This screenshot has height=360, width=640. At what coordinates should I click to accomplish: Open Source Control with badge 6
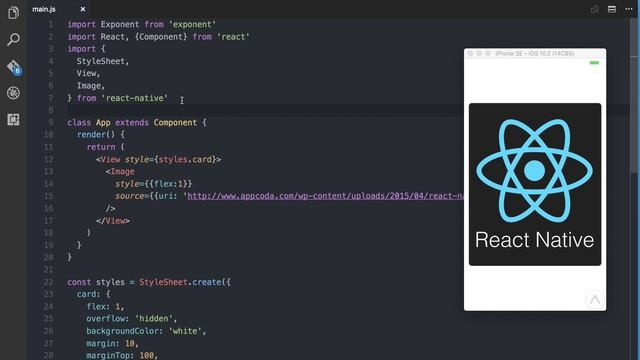click(x=13, y=67)
